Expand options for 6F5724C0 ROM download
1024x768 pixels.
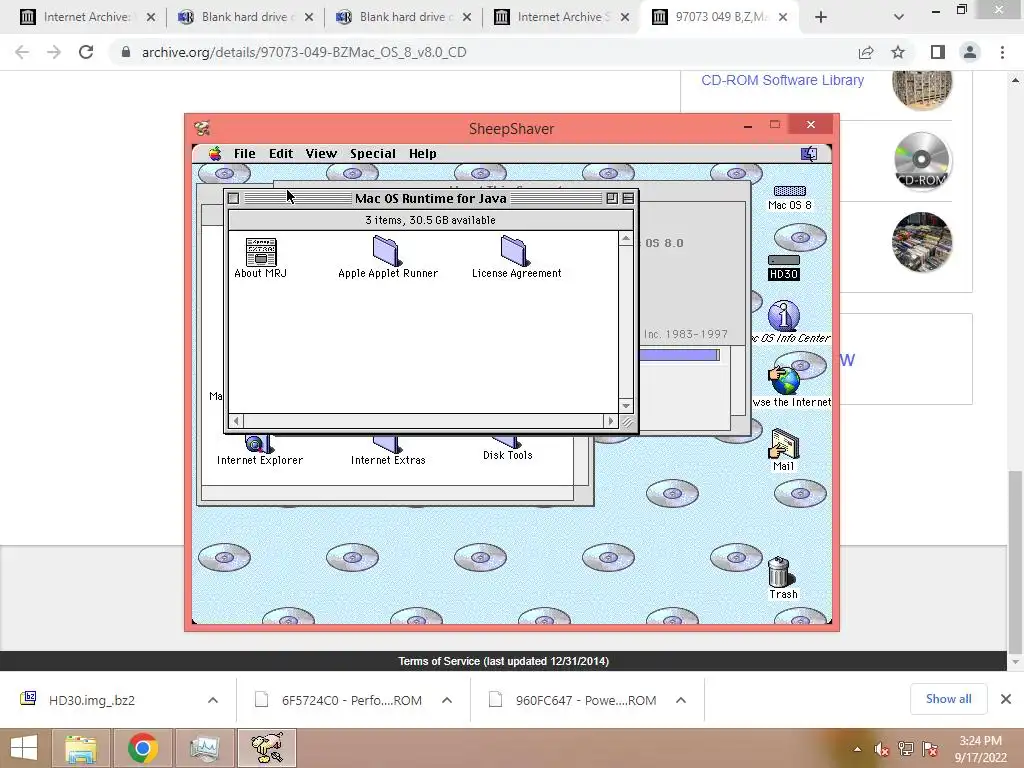click(447, 700)
